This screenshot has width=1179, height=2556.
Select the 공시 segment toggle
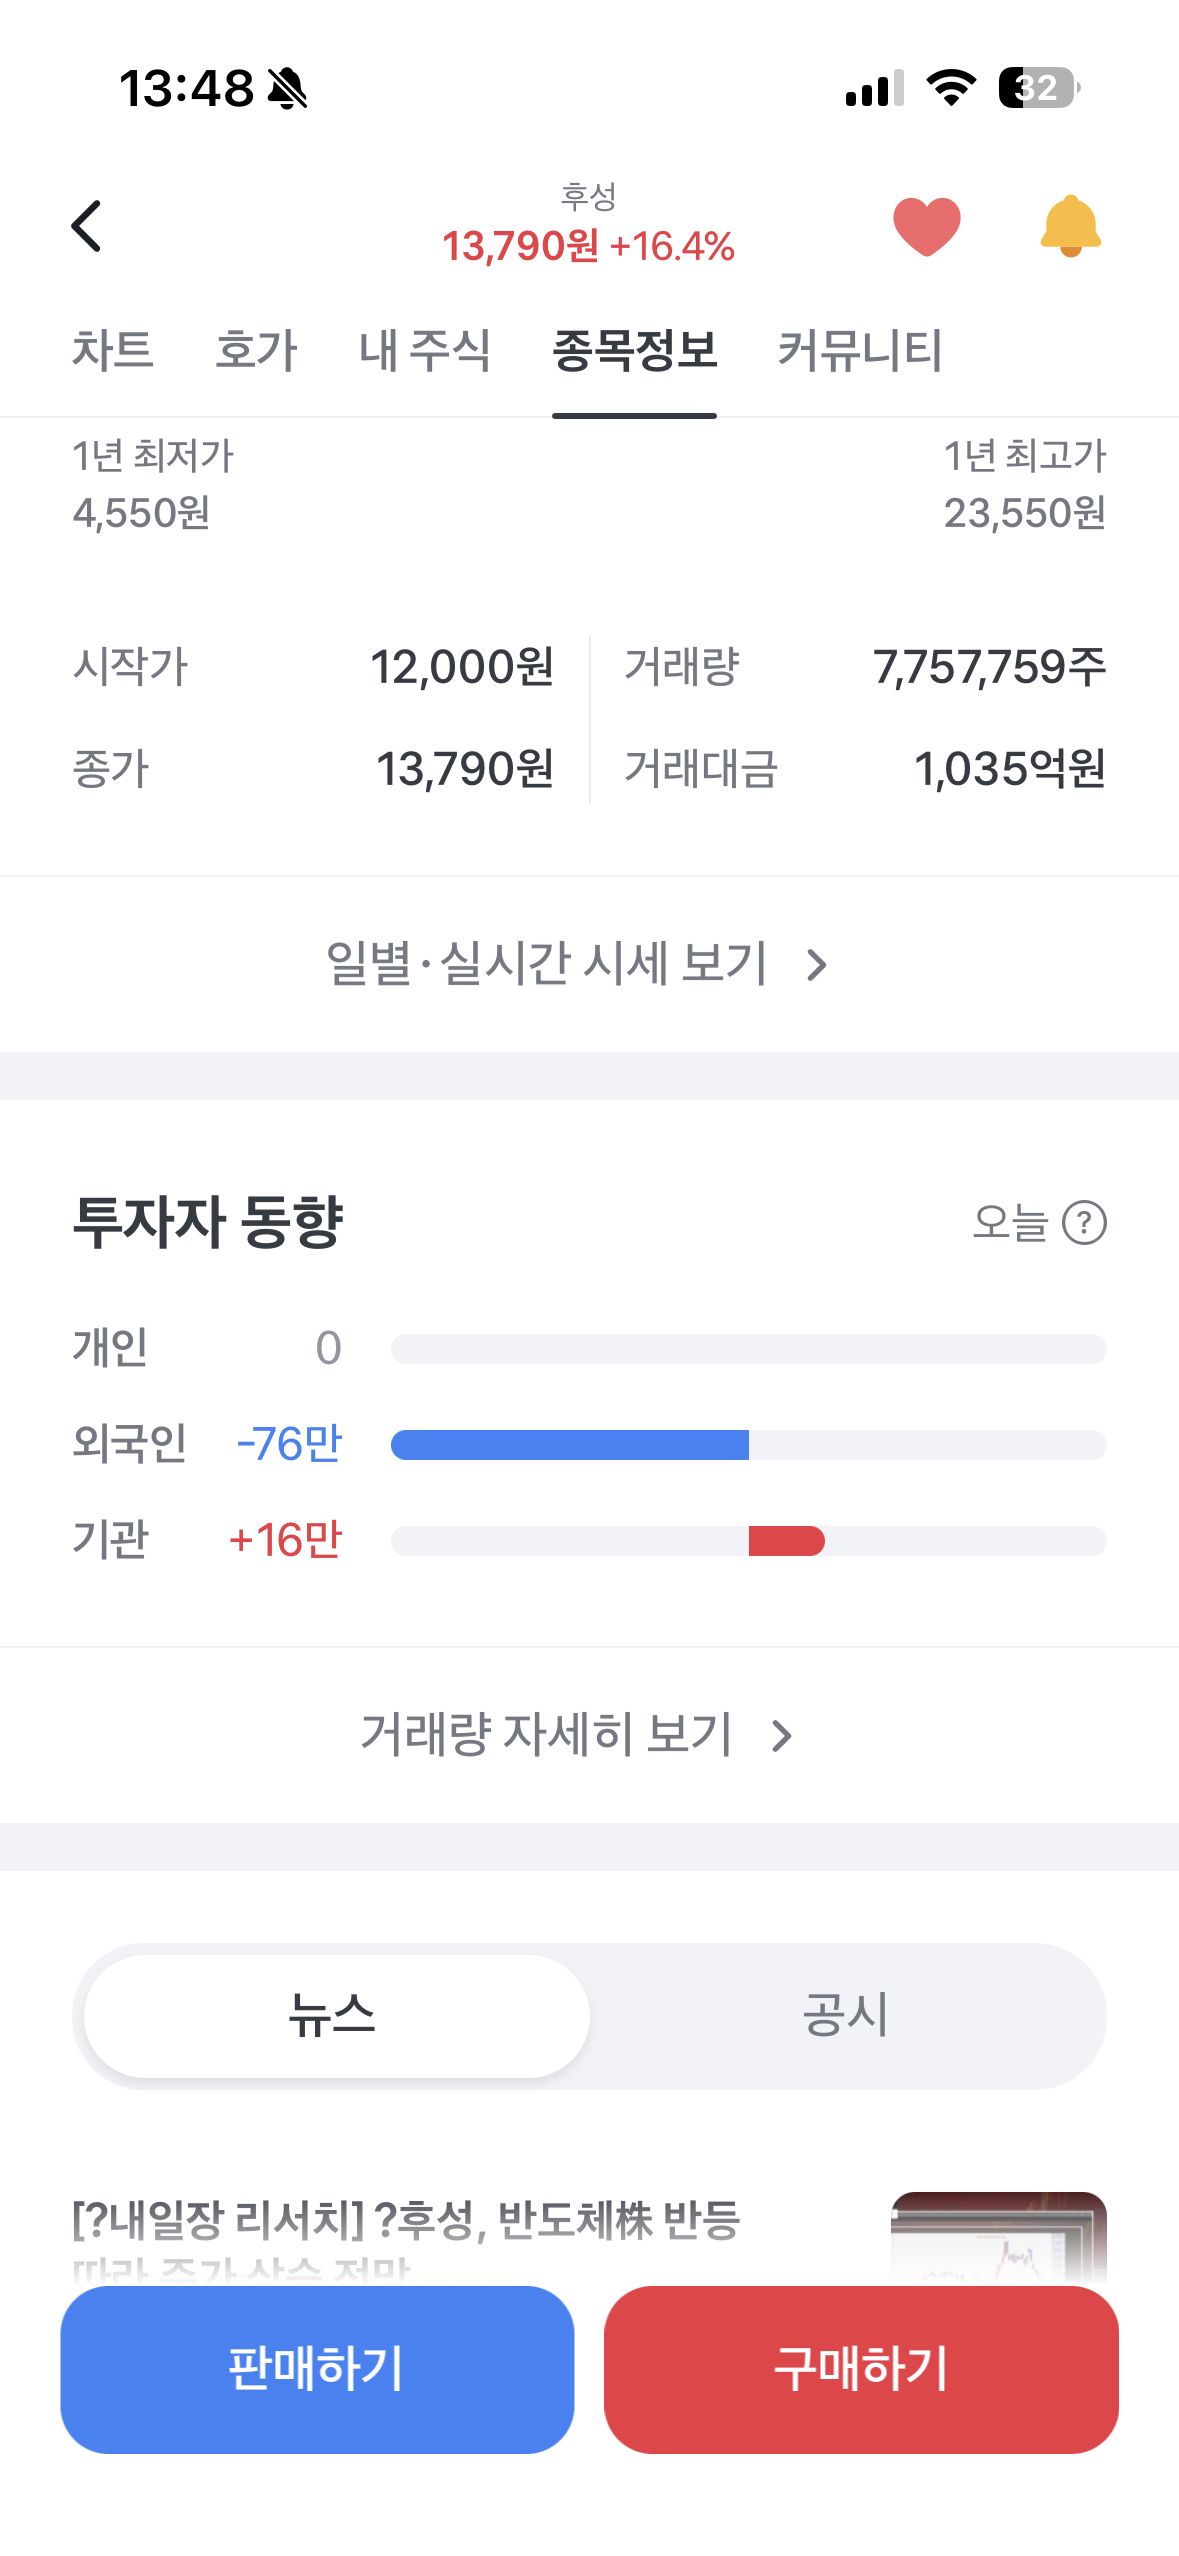(x=846, y=2015)
